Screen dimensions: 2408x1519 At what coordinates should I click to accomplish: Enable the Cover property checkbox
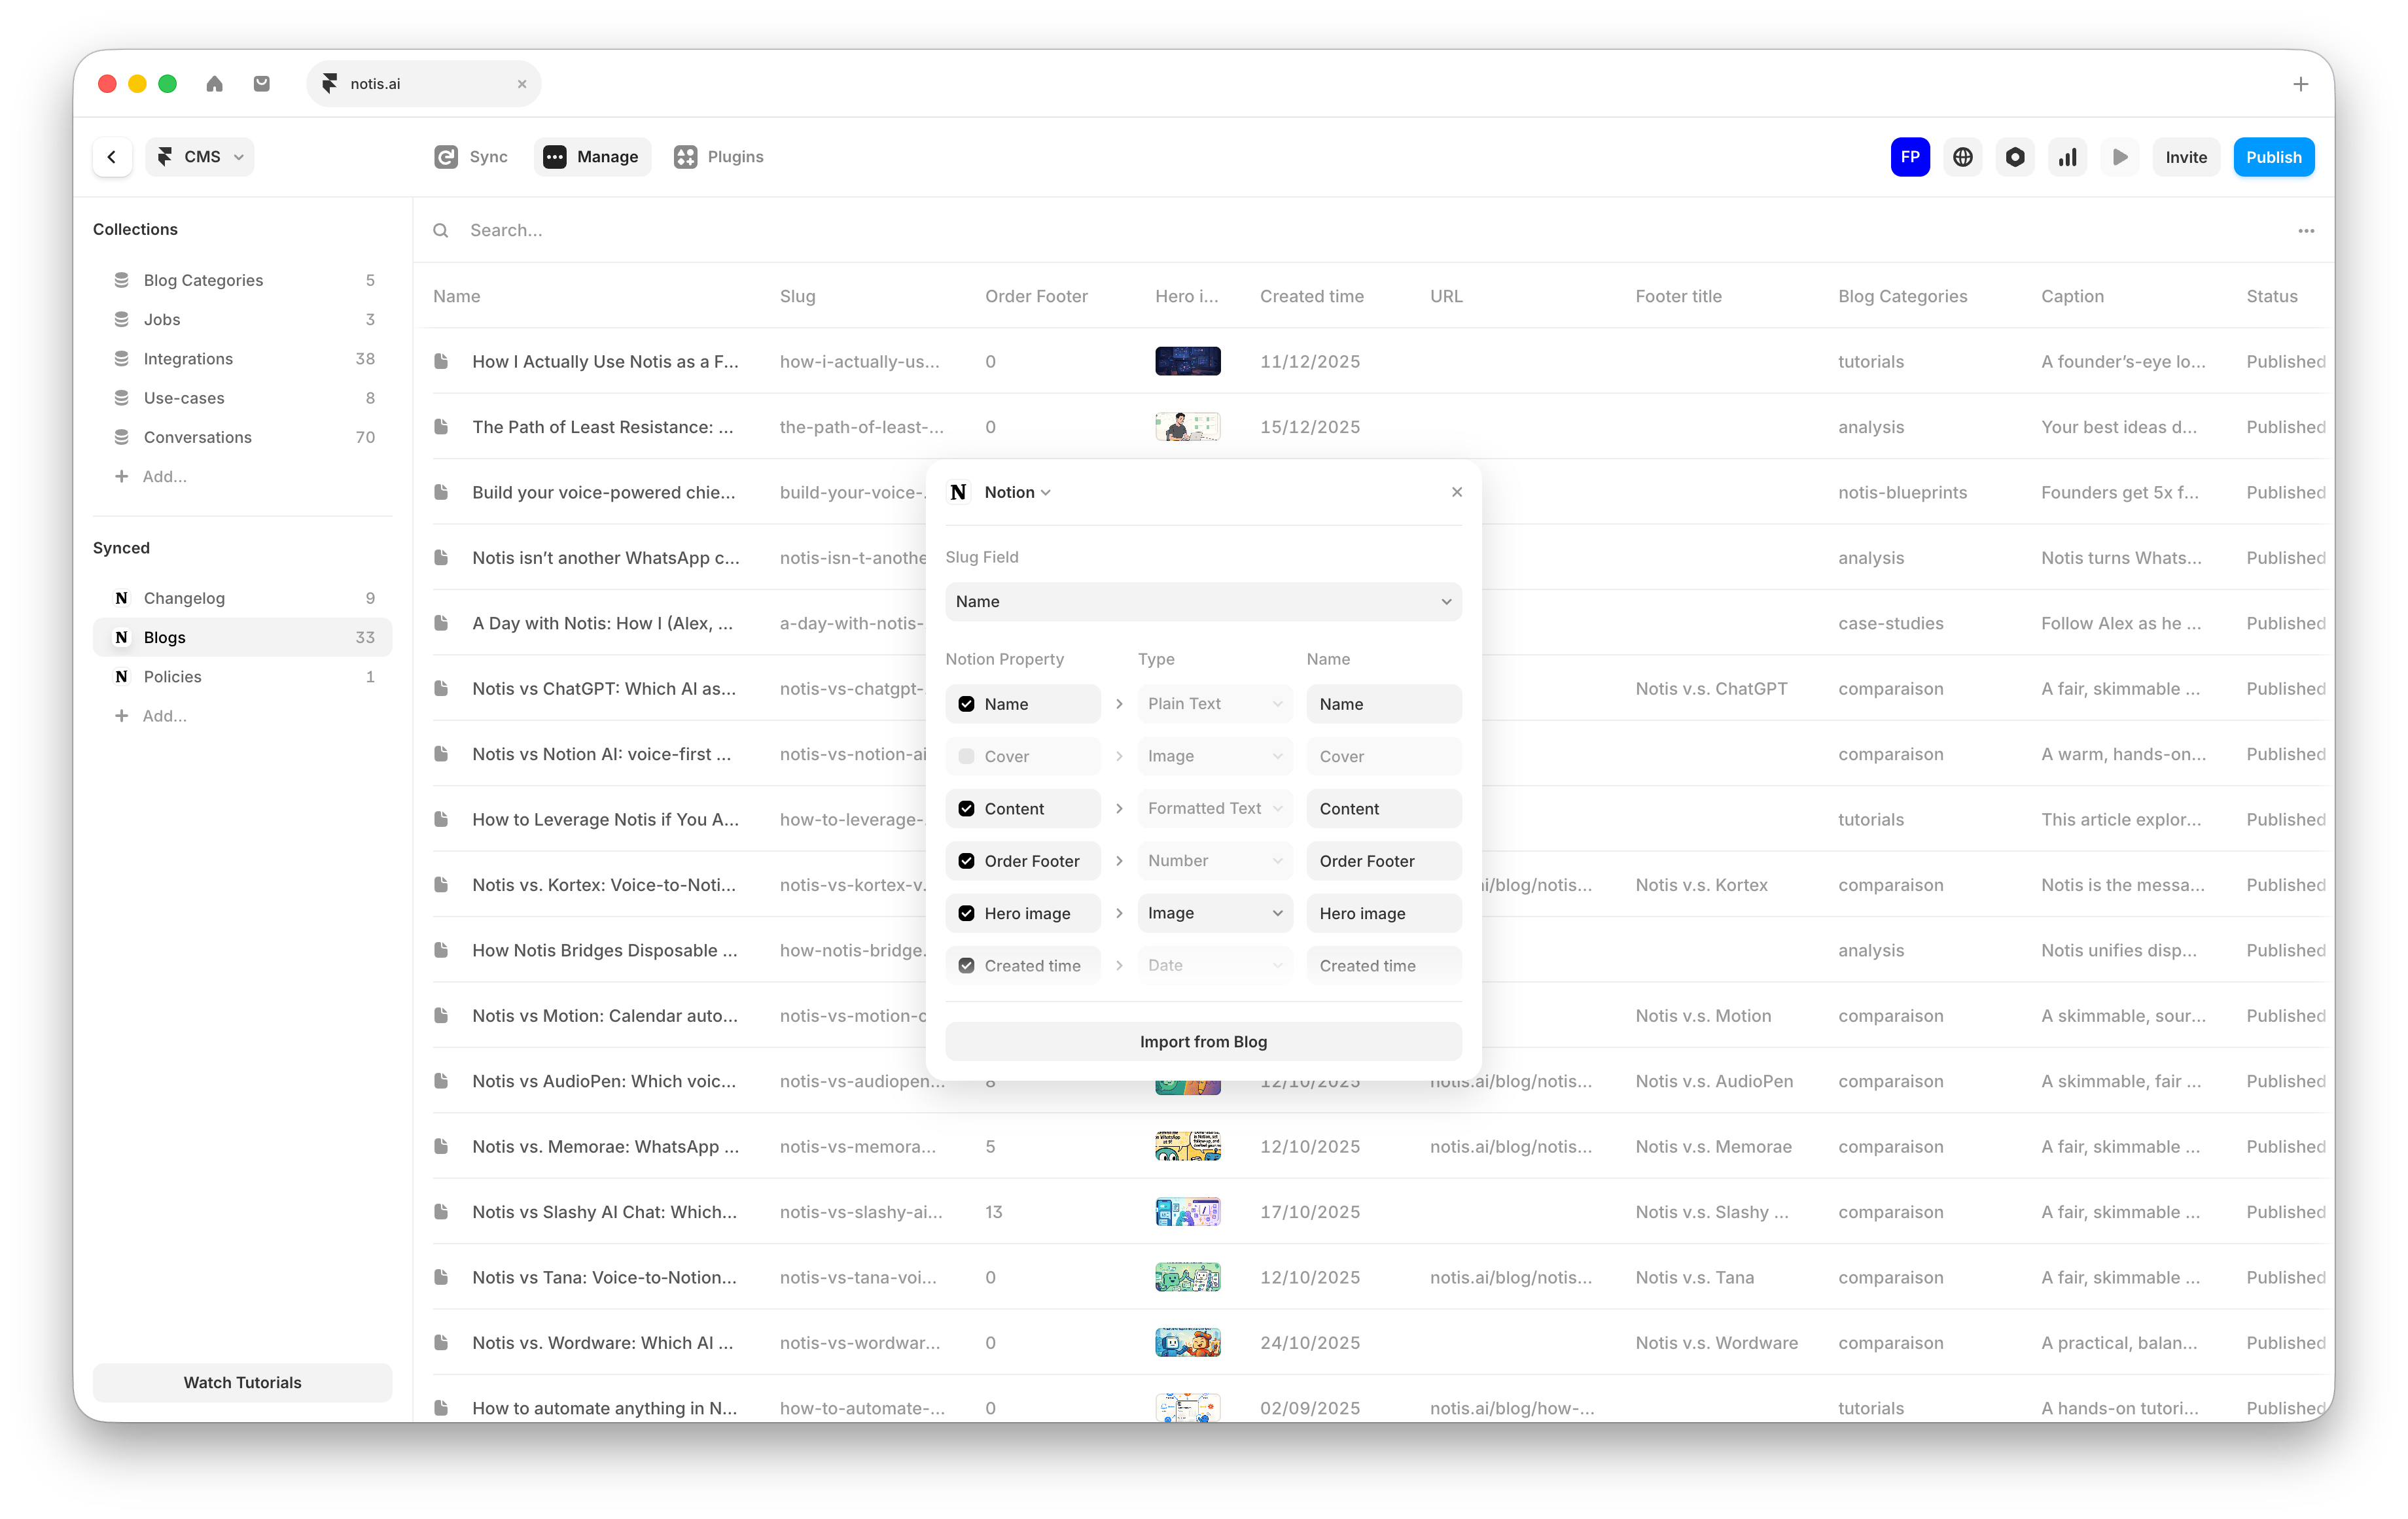pos(966,756)
